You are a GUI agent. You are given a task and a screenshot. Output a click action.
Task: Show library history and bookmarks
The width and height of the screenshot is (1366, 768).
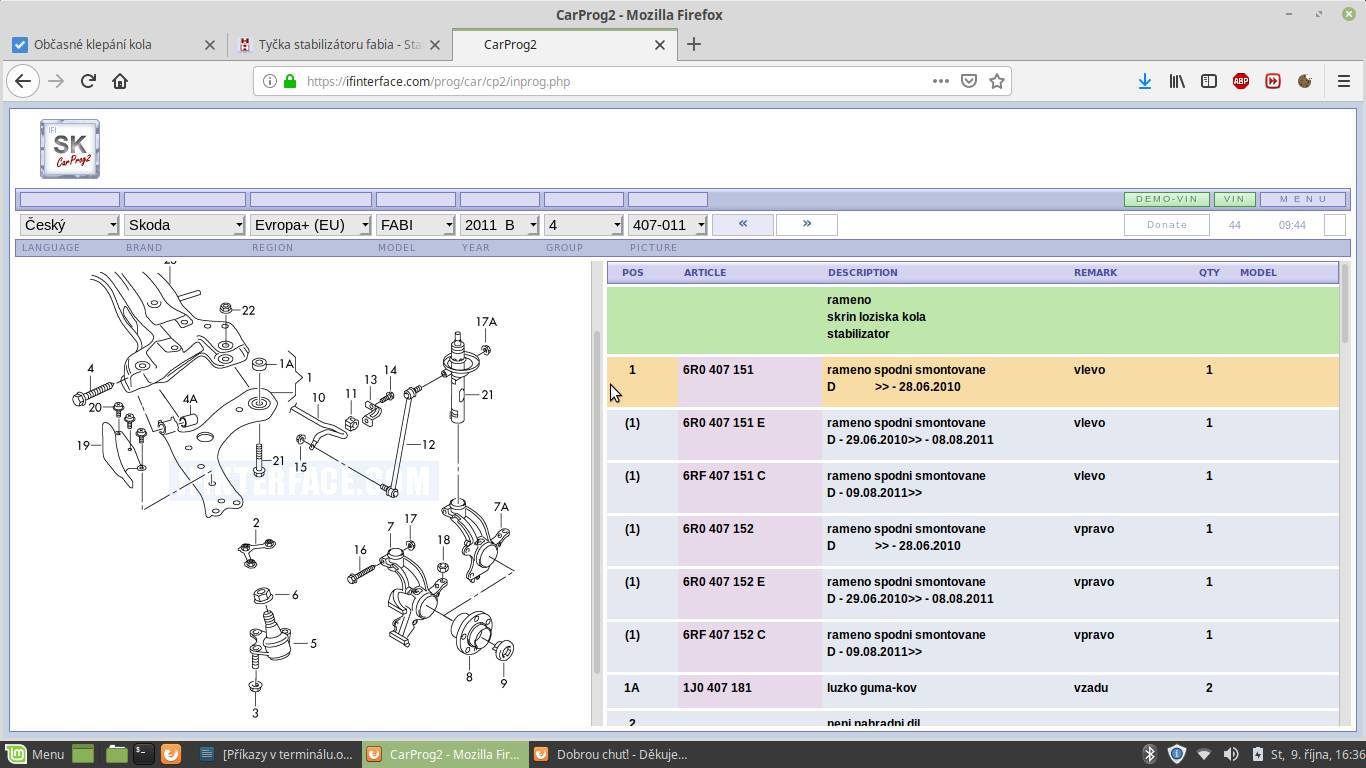coord(1177,81)
